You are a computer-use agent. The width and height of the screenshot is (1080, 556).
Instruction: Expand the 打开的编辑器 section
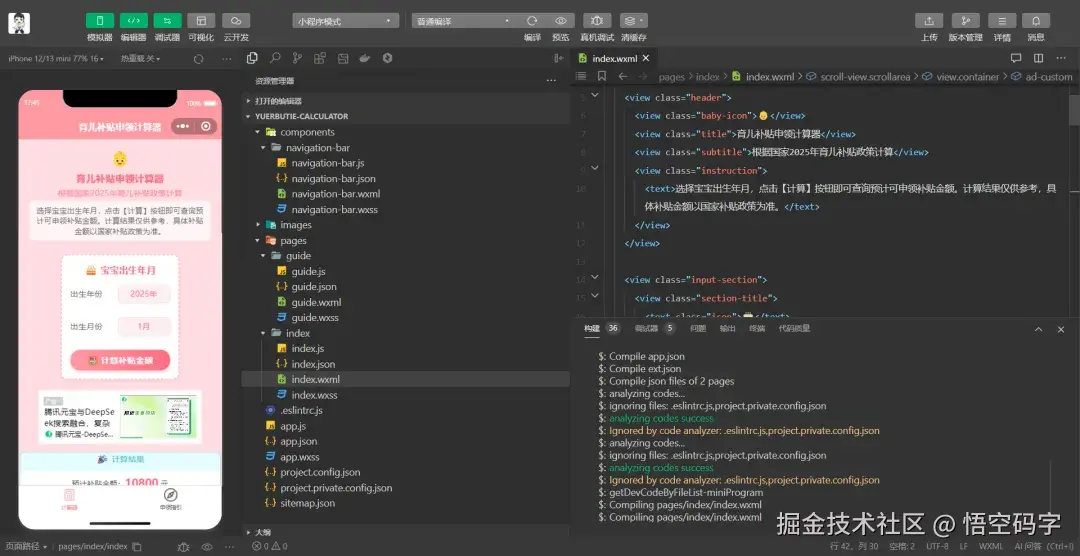(278, 101)
